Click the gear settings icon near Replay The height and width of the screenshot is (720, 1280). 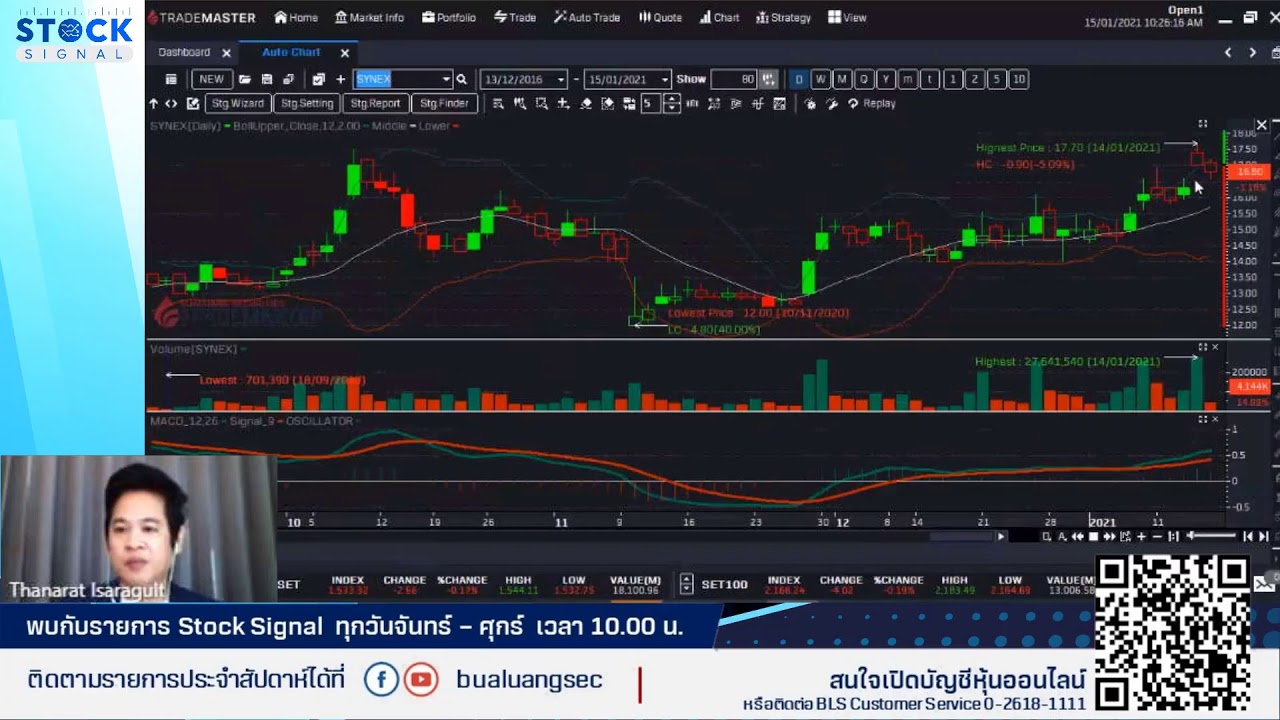coord(810,103)
